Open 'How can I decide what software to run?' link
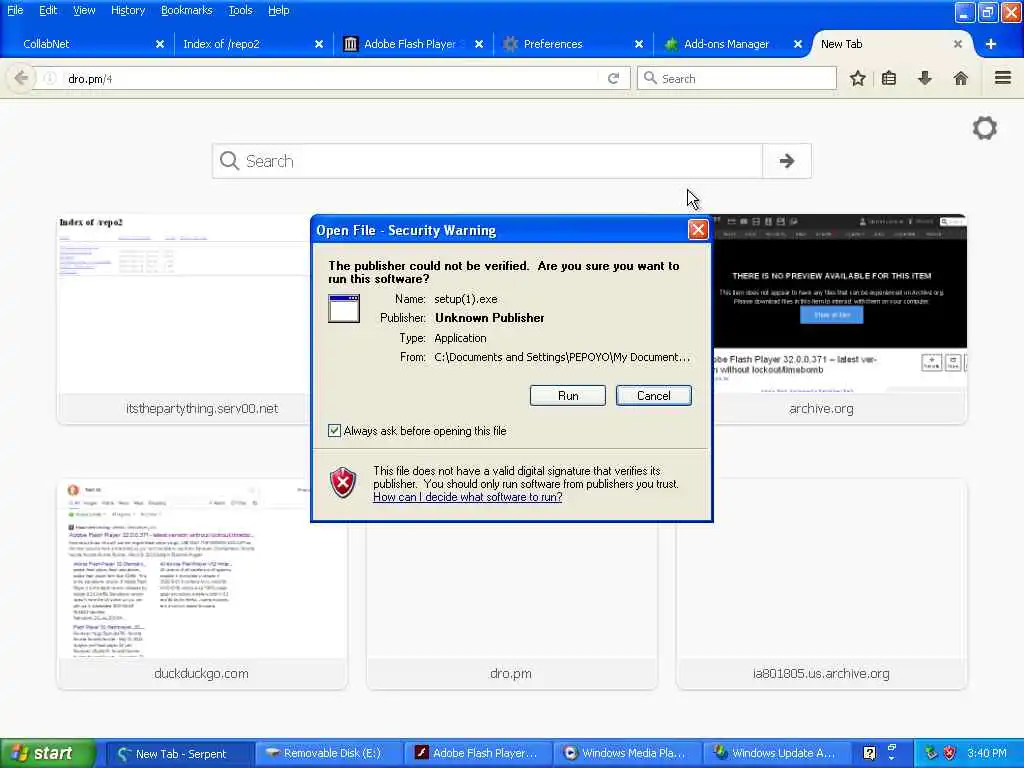The image size is (1024, 768). pos(468,497)
